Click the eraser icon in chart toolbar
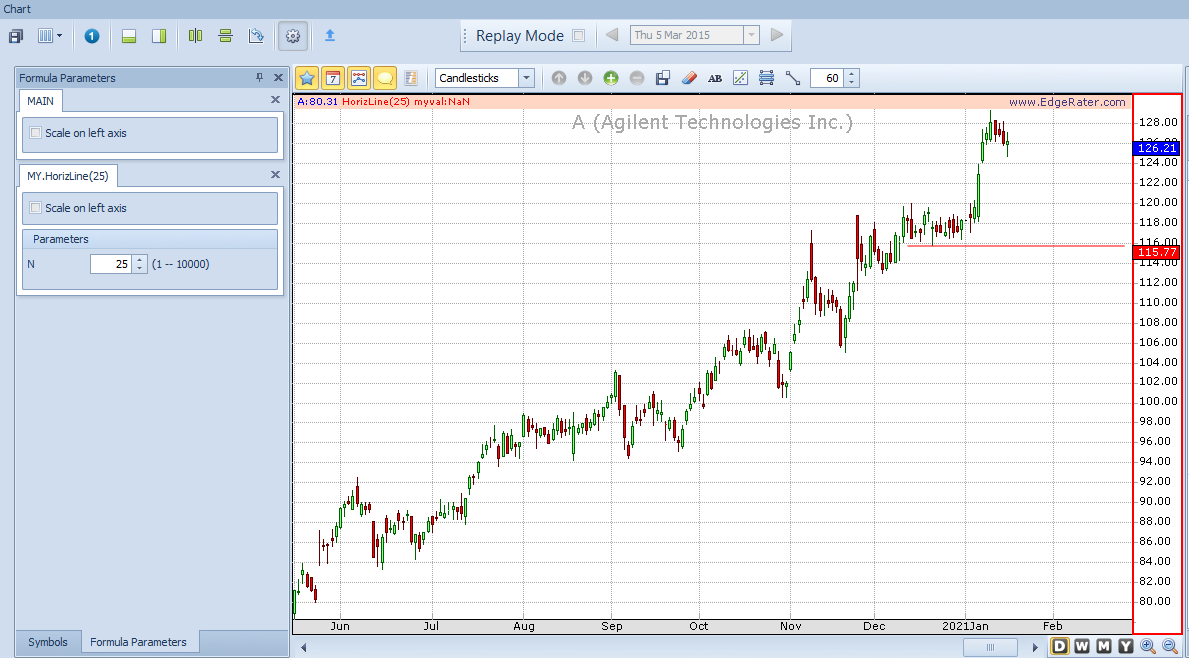The image size is (1189, 658). (x=689, y=77)
